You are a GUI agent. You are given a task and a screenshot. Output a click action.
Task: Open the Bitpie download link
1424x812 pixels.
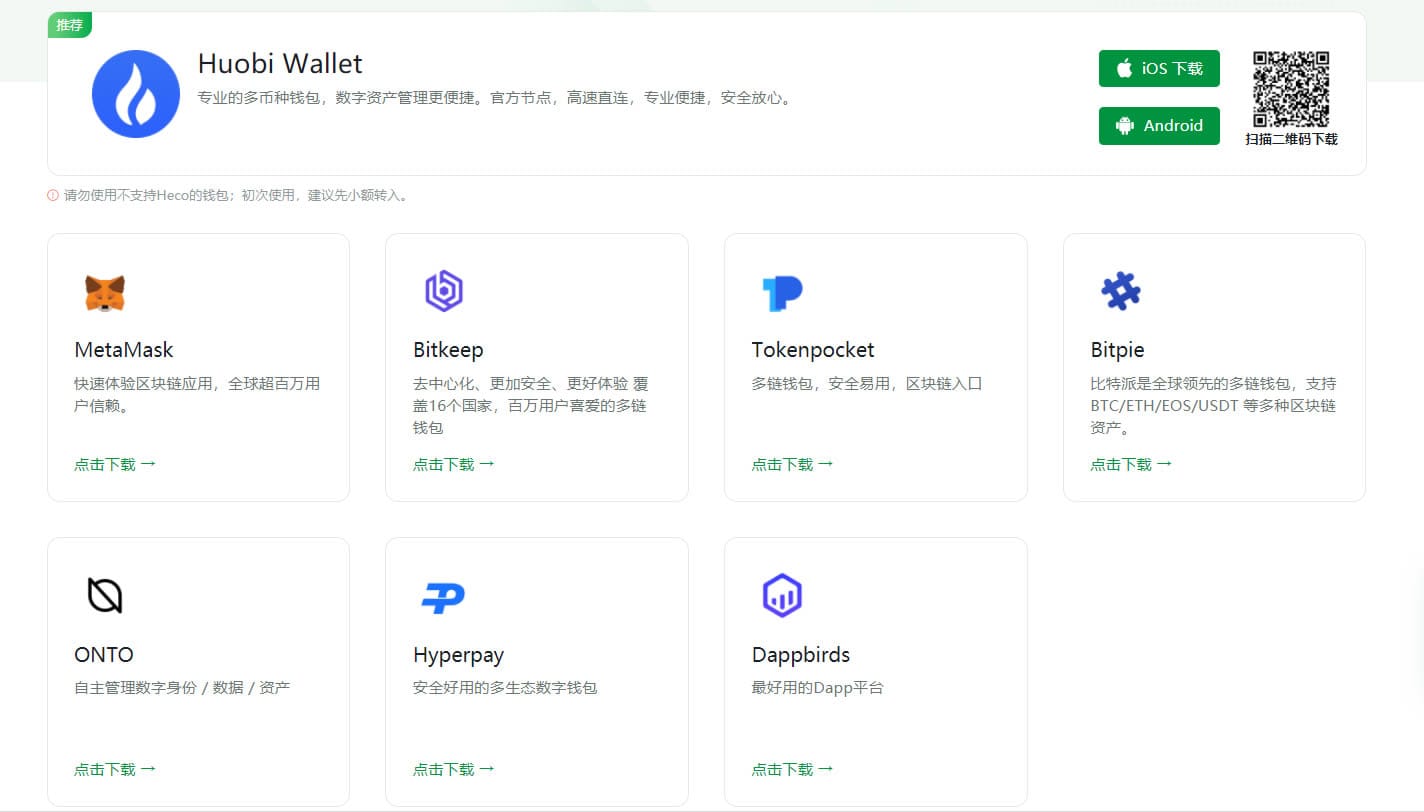[1131, 463]
